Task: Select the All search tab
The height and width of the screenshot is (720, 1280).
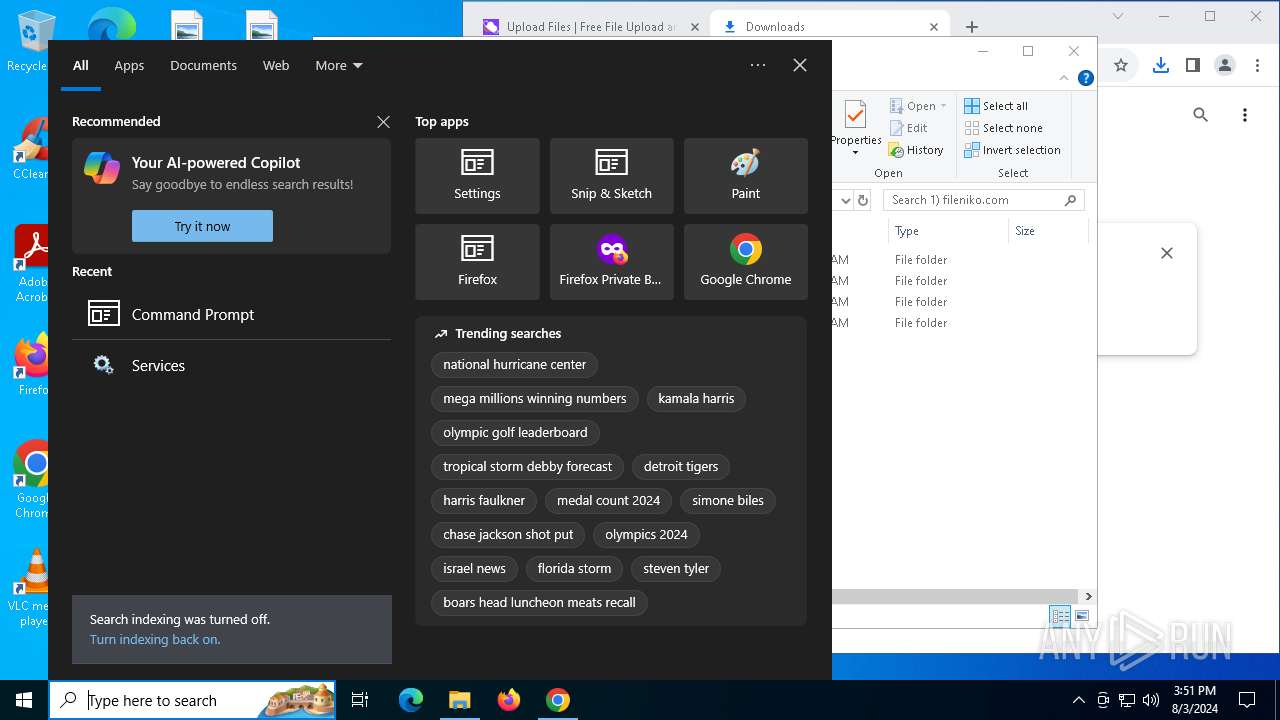Action: pyautogui.click(x=81, y=65)
